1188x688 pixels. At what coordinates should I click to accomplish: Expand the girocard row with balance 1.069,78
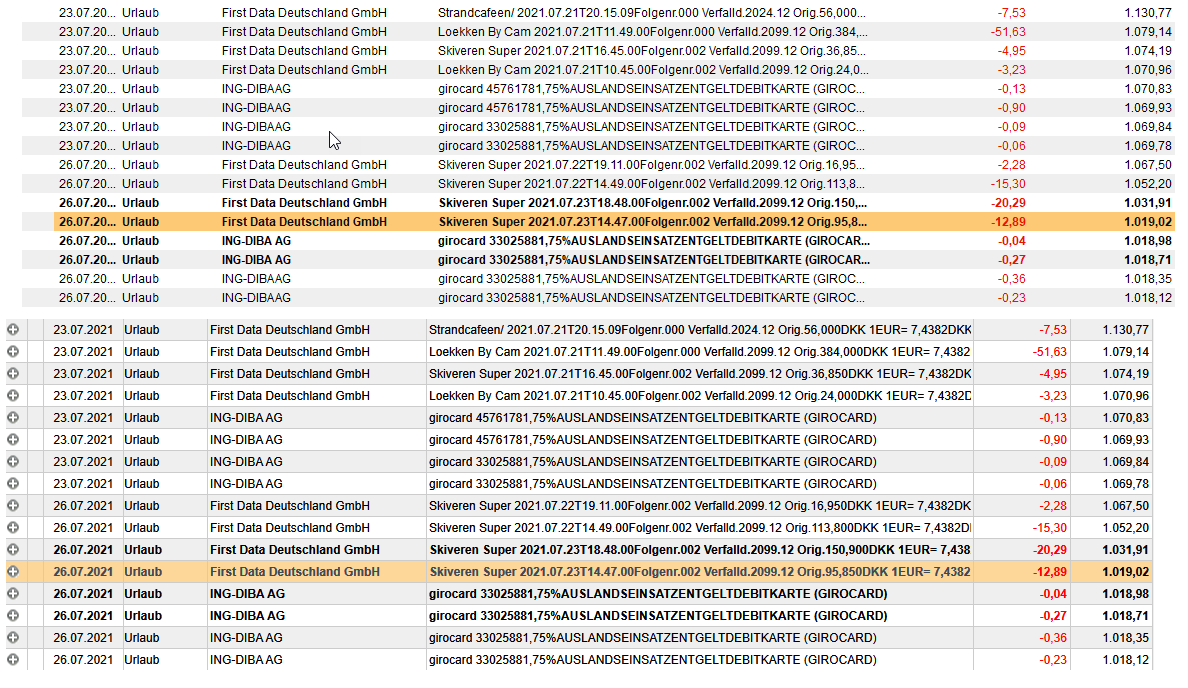13,483
